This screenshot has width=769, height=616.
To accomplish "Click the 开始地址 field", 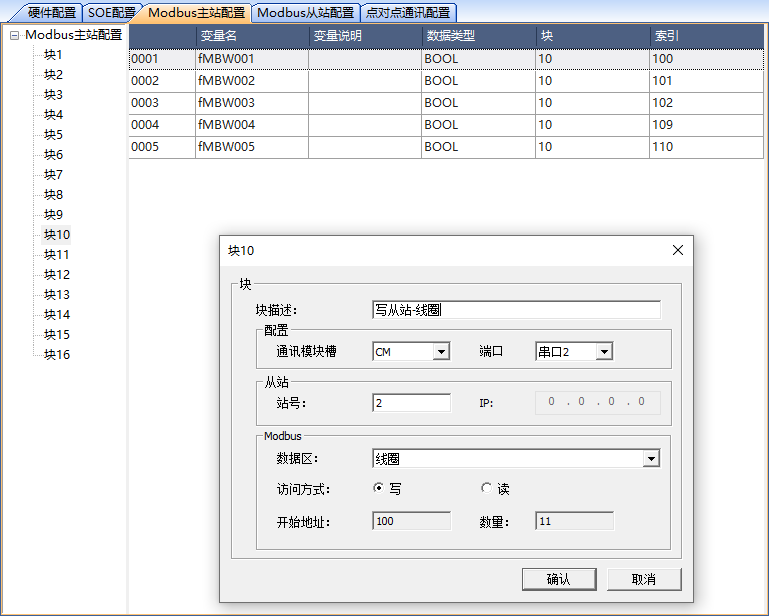I will pyautogui.click(x=411, y=521).
